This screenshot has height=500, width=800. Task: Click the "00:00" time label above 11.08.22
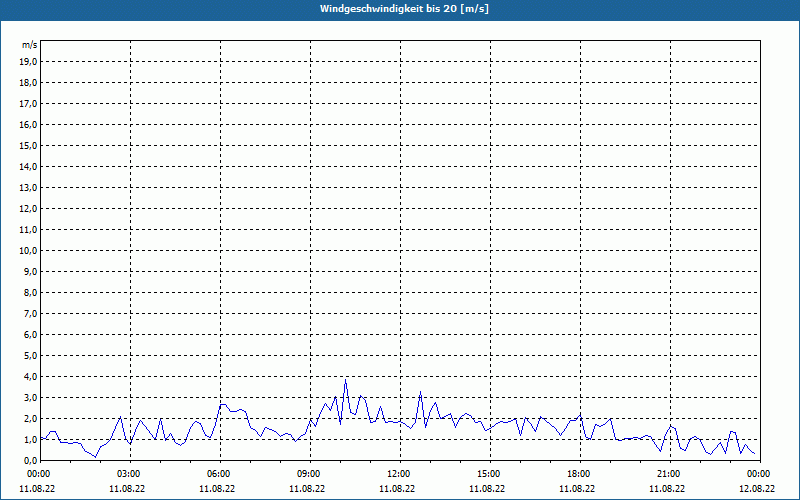[x=38, y=474]
